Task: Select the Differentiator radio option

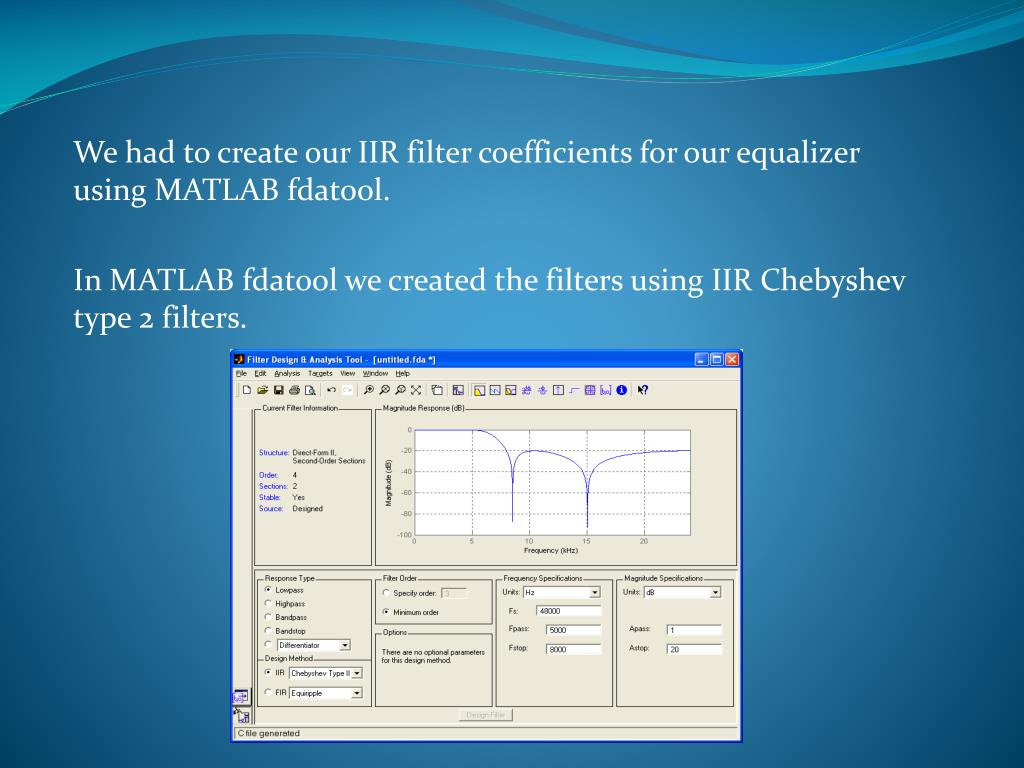Action: click(268, 645)
